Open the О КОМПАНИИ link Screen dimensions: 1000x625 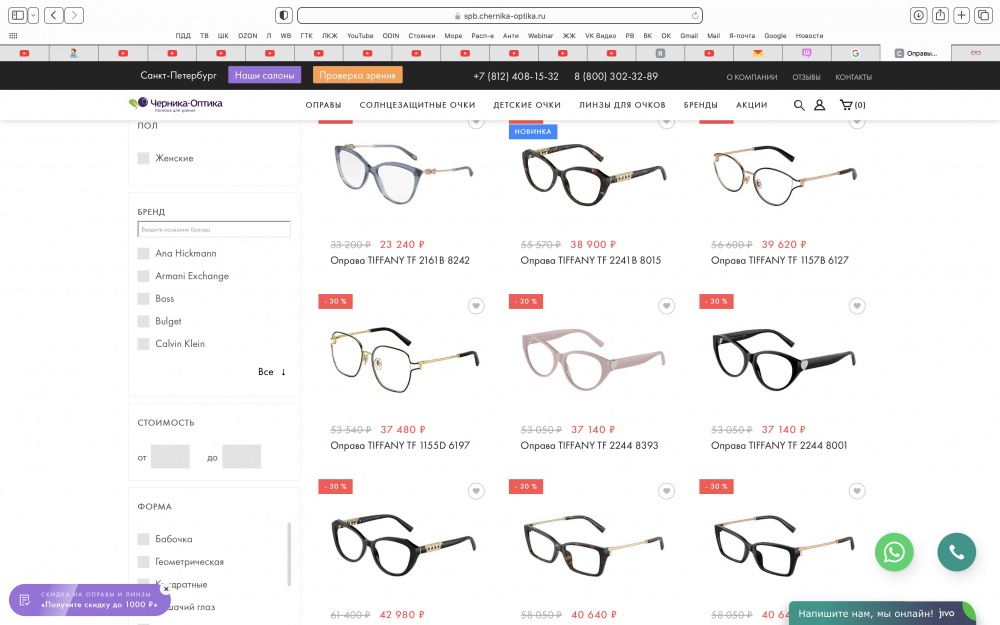(752, 77)
